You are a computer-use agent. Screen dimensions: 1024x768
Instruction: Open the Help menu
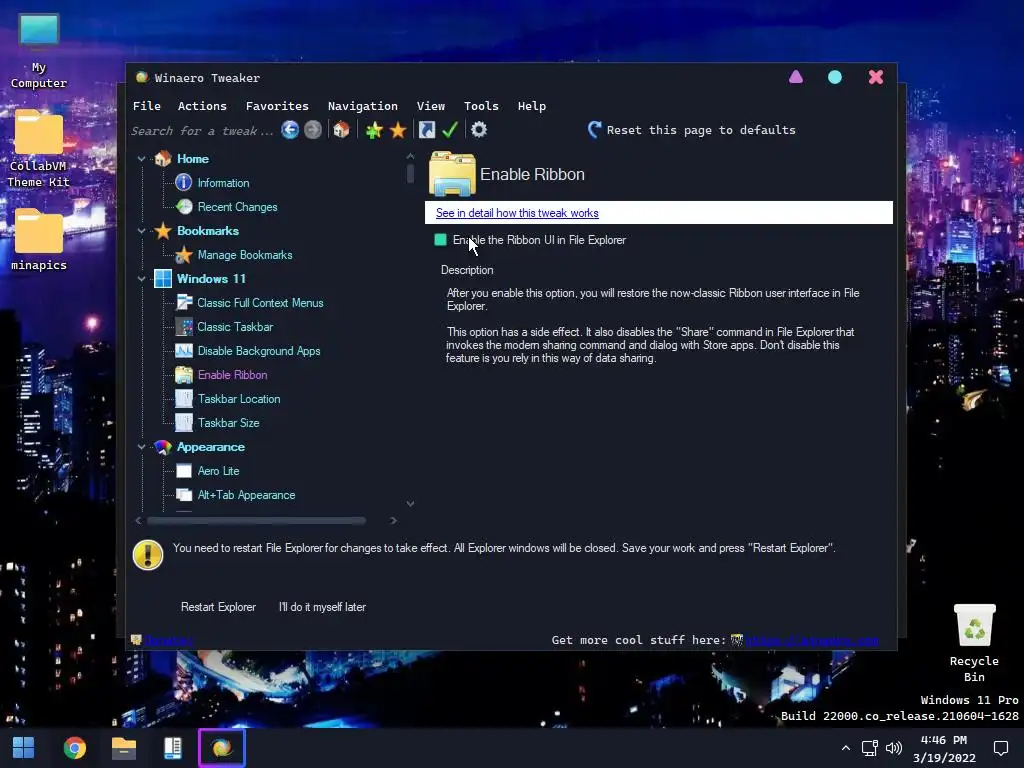(x=532, y=106)
